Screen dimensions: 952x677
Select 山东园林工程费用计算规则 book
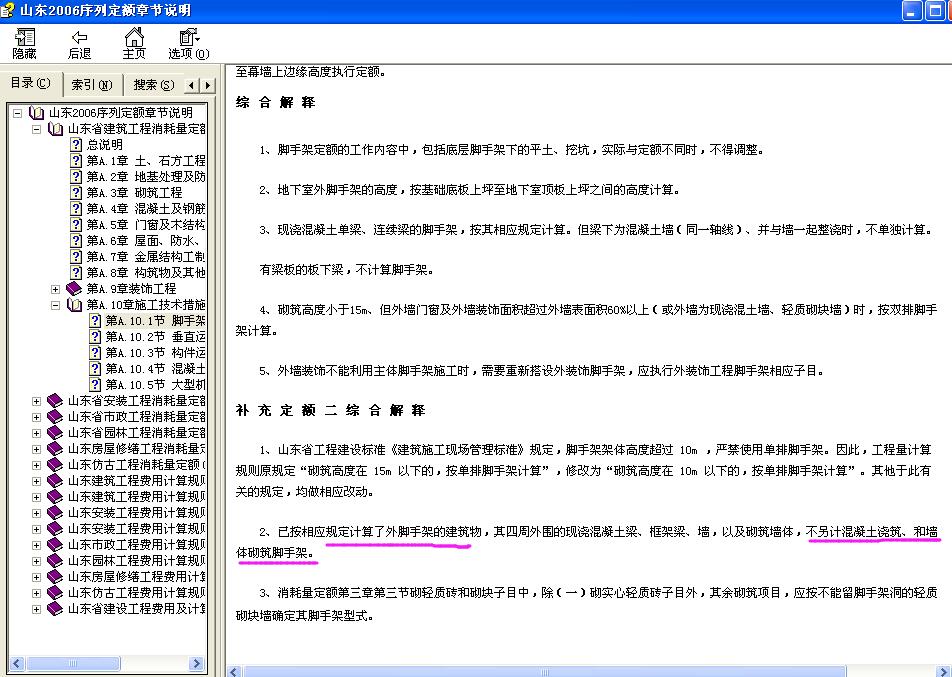pos(137,560)
